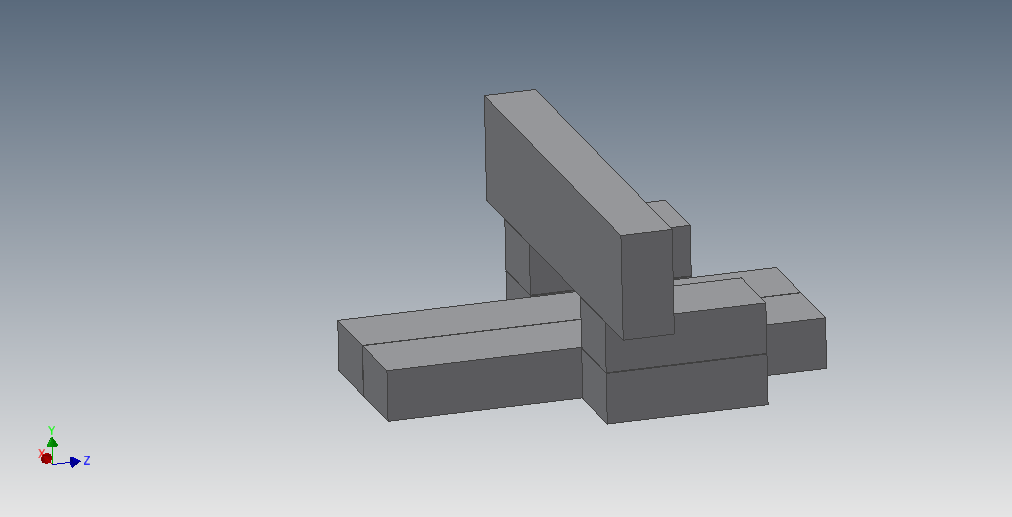
Task: Click the green Y-axis arrow on the triad
Action: coord(52,442)
